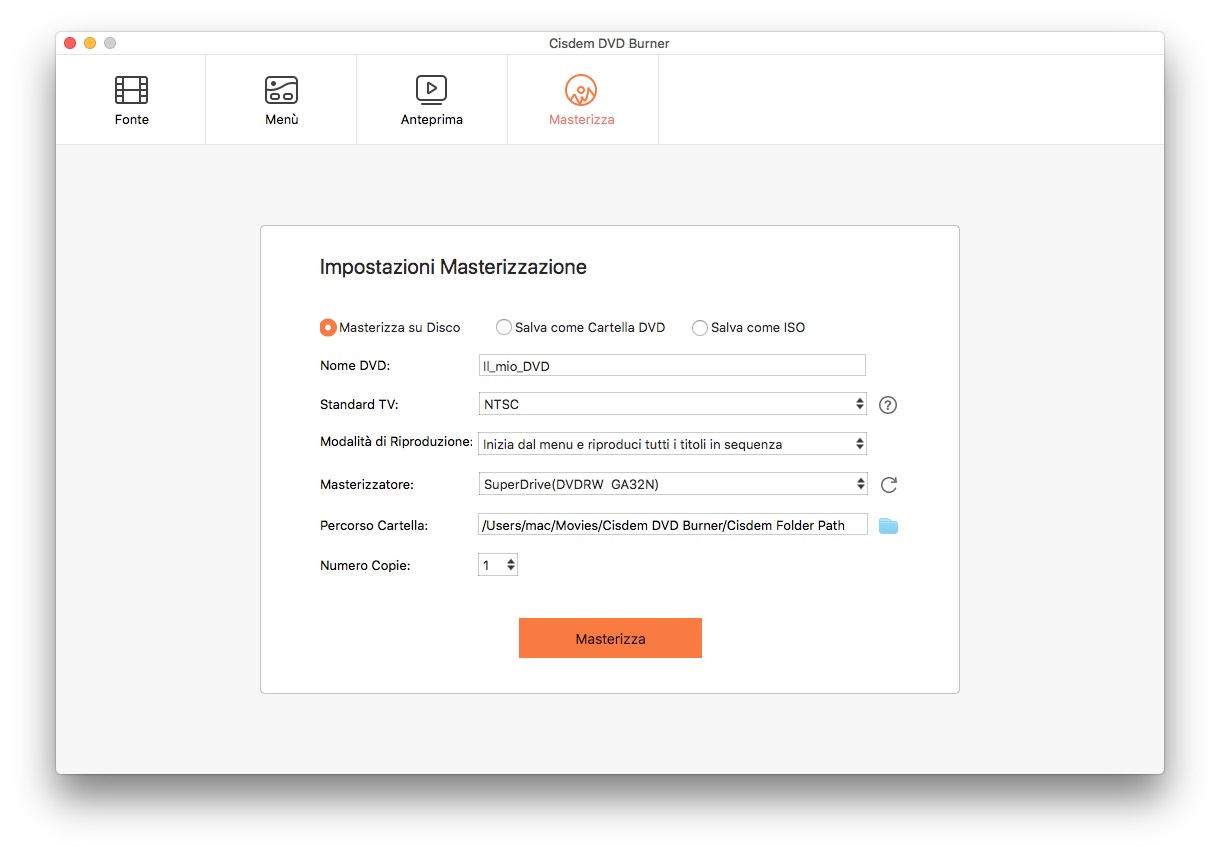Expand the Modalità di Riproduzione dropdown

tap(672, 444)
